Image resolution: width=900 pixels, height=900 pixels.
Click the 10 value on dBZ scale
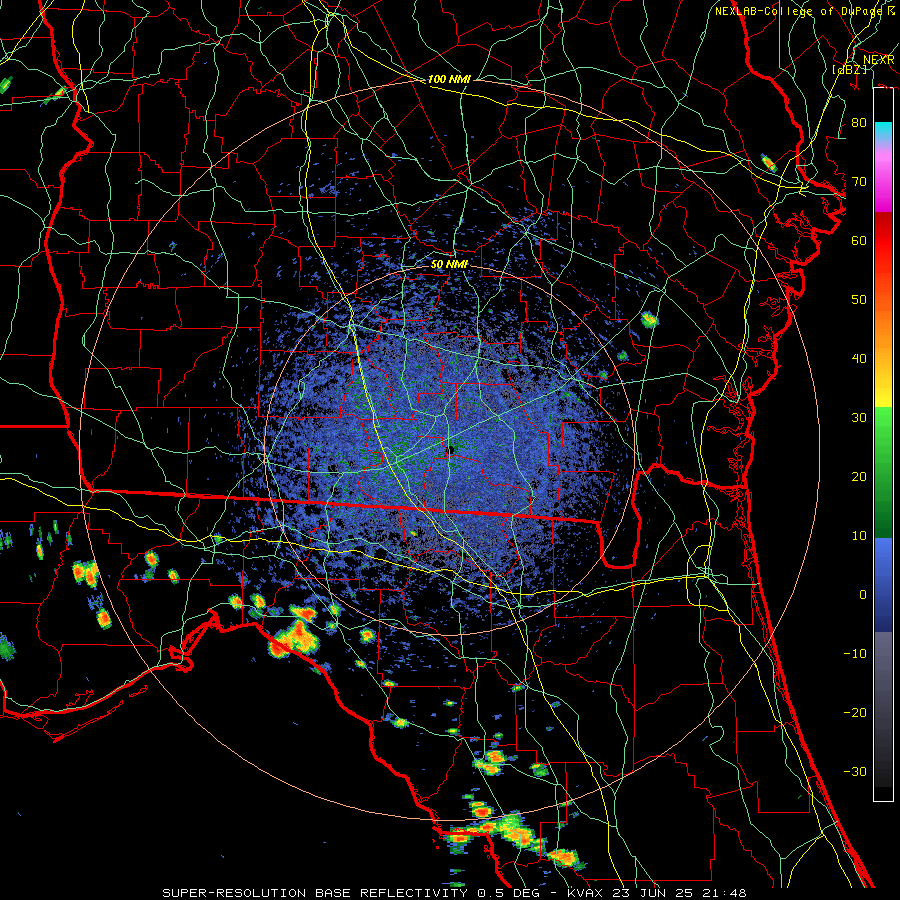(x=859, y=536)
